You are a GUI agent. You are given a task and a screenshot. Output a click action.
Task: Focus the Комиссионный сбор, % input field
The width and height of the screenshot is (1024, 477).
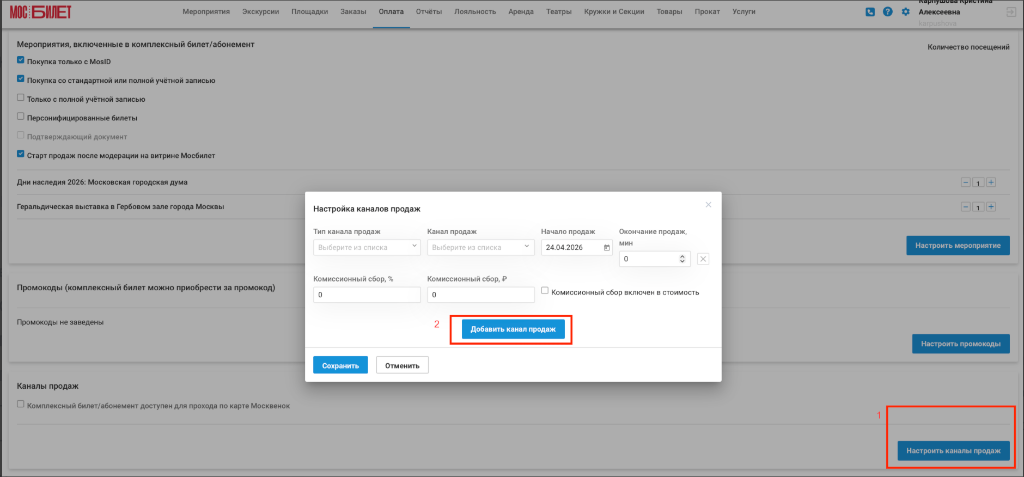tap(367, 295)
